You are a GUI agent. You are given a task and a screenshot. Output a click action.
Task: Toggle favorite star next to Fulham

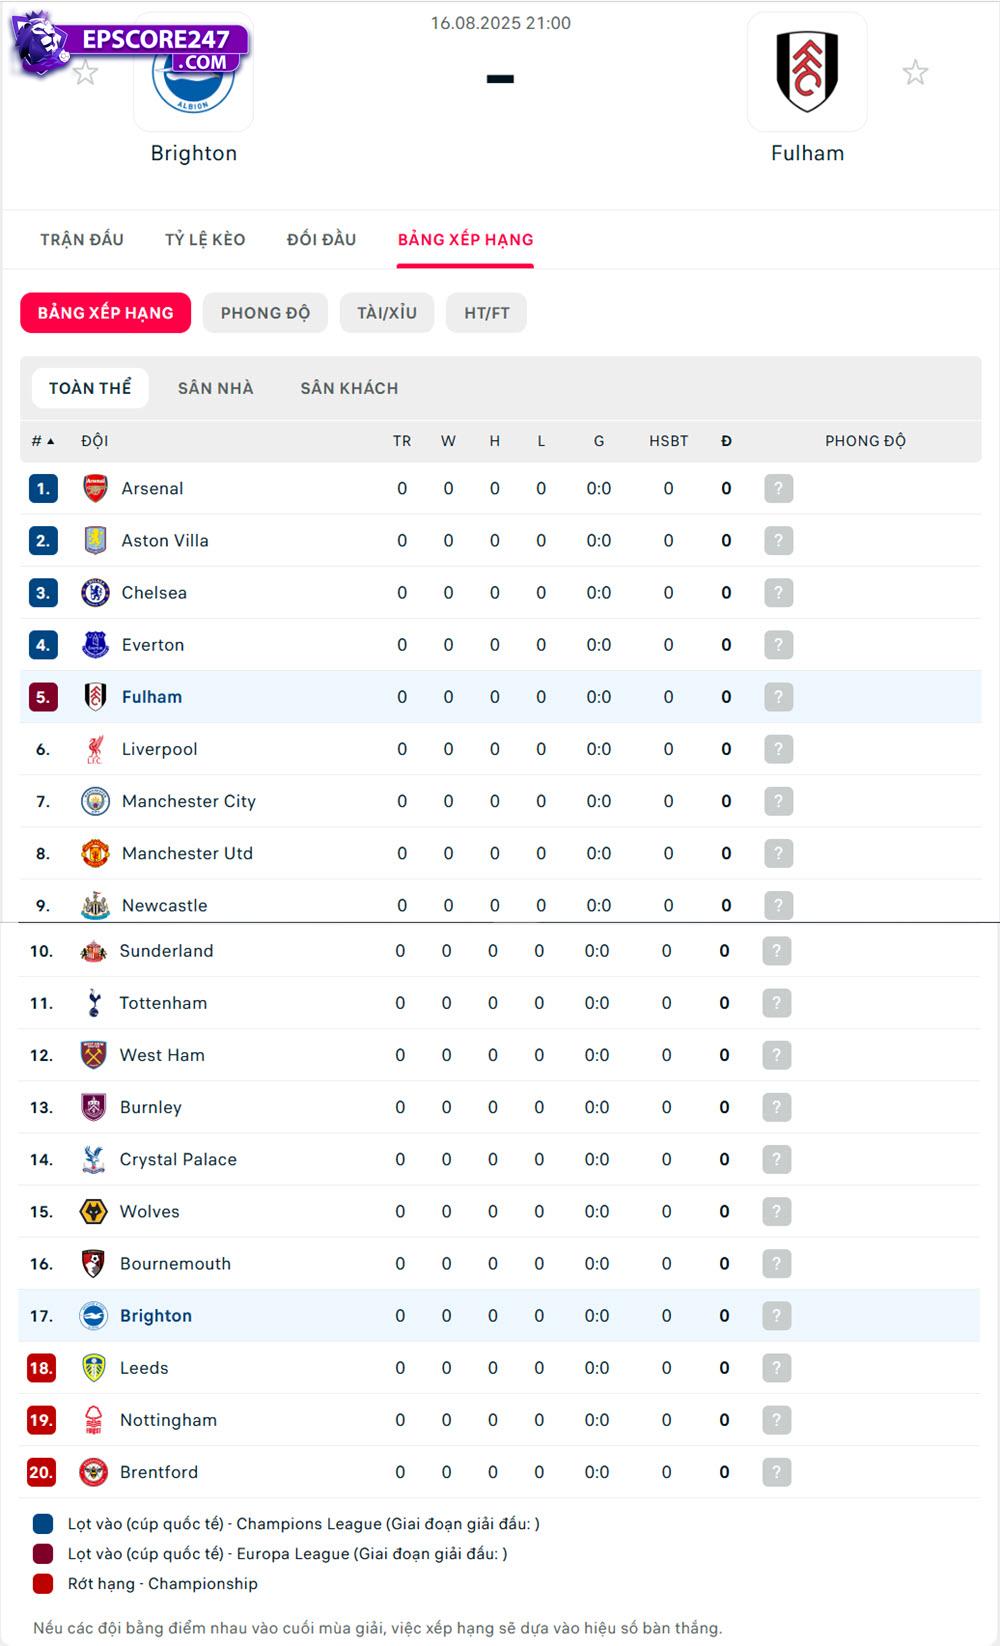tap(915, 73)
